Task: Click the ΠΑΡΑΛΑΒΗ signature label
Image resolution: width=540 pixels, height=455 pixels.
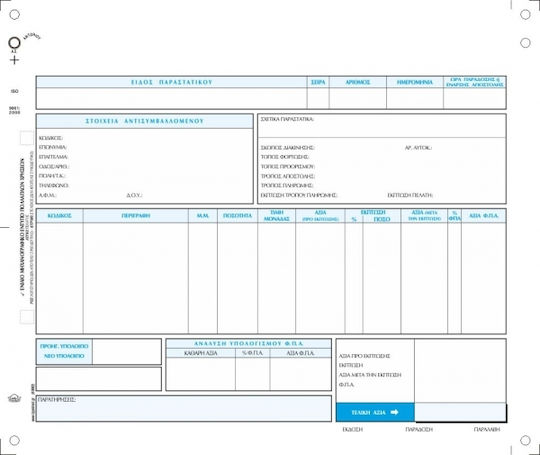Action: pos(487,430)
